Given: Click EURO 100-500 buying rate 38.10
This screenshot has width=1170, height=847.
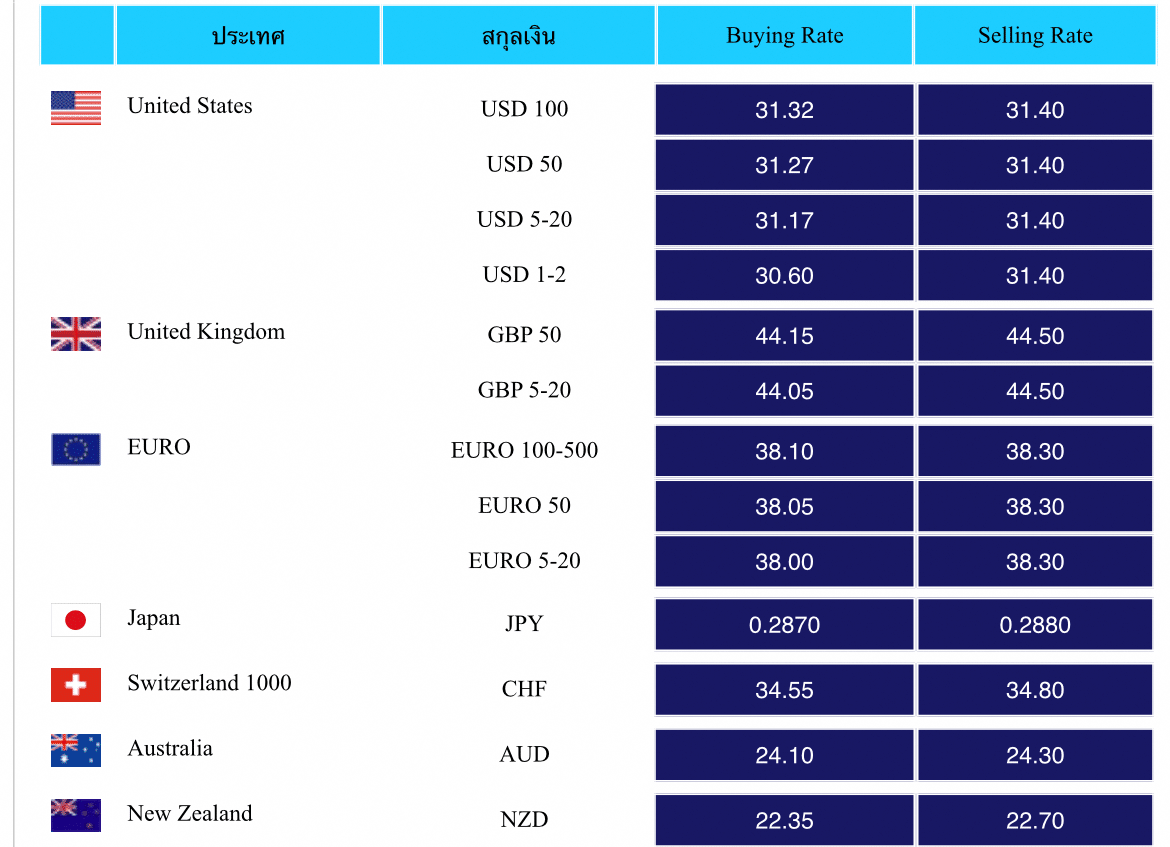Looking at the screenshot, I should (784, 452).
